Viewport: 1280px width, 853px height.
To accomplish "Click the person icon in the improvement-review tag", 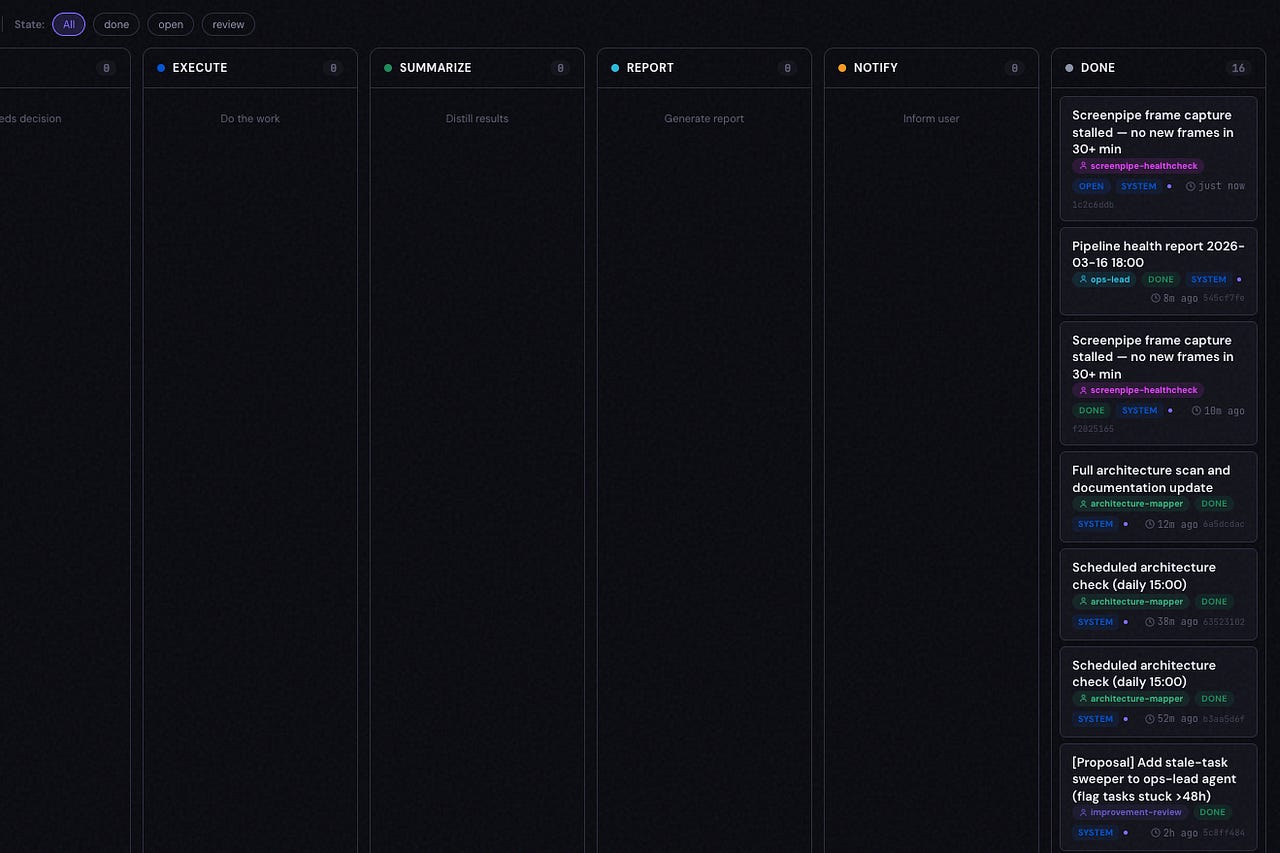I will pyautogui.click(x=1083, y=813).
